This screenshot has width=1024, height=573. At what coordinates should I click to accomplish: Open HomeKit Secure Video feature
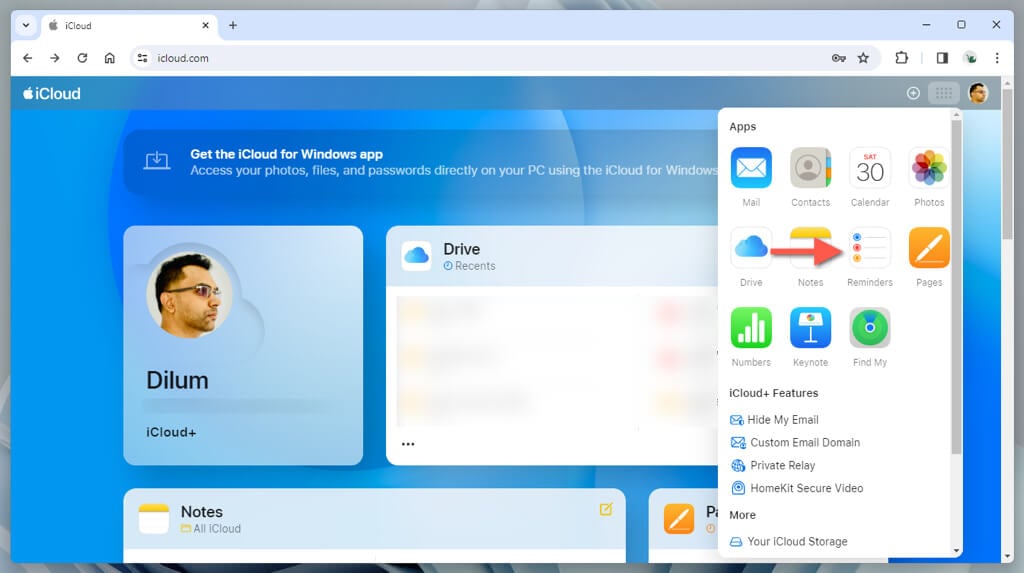pos(797,488)
